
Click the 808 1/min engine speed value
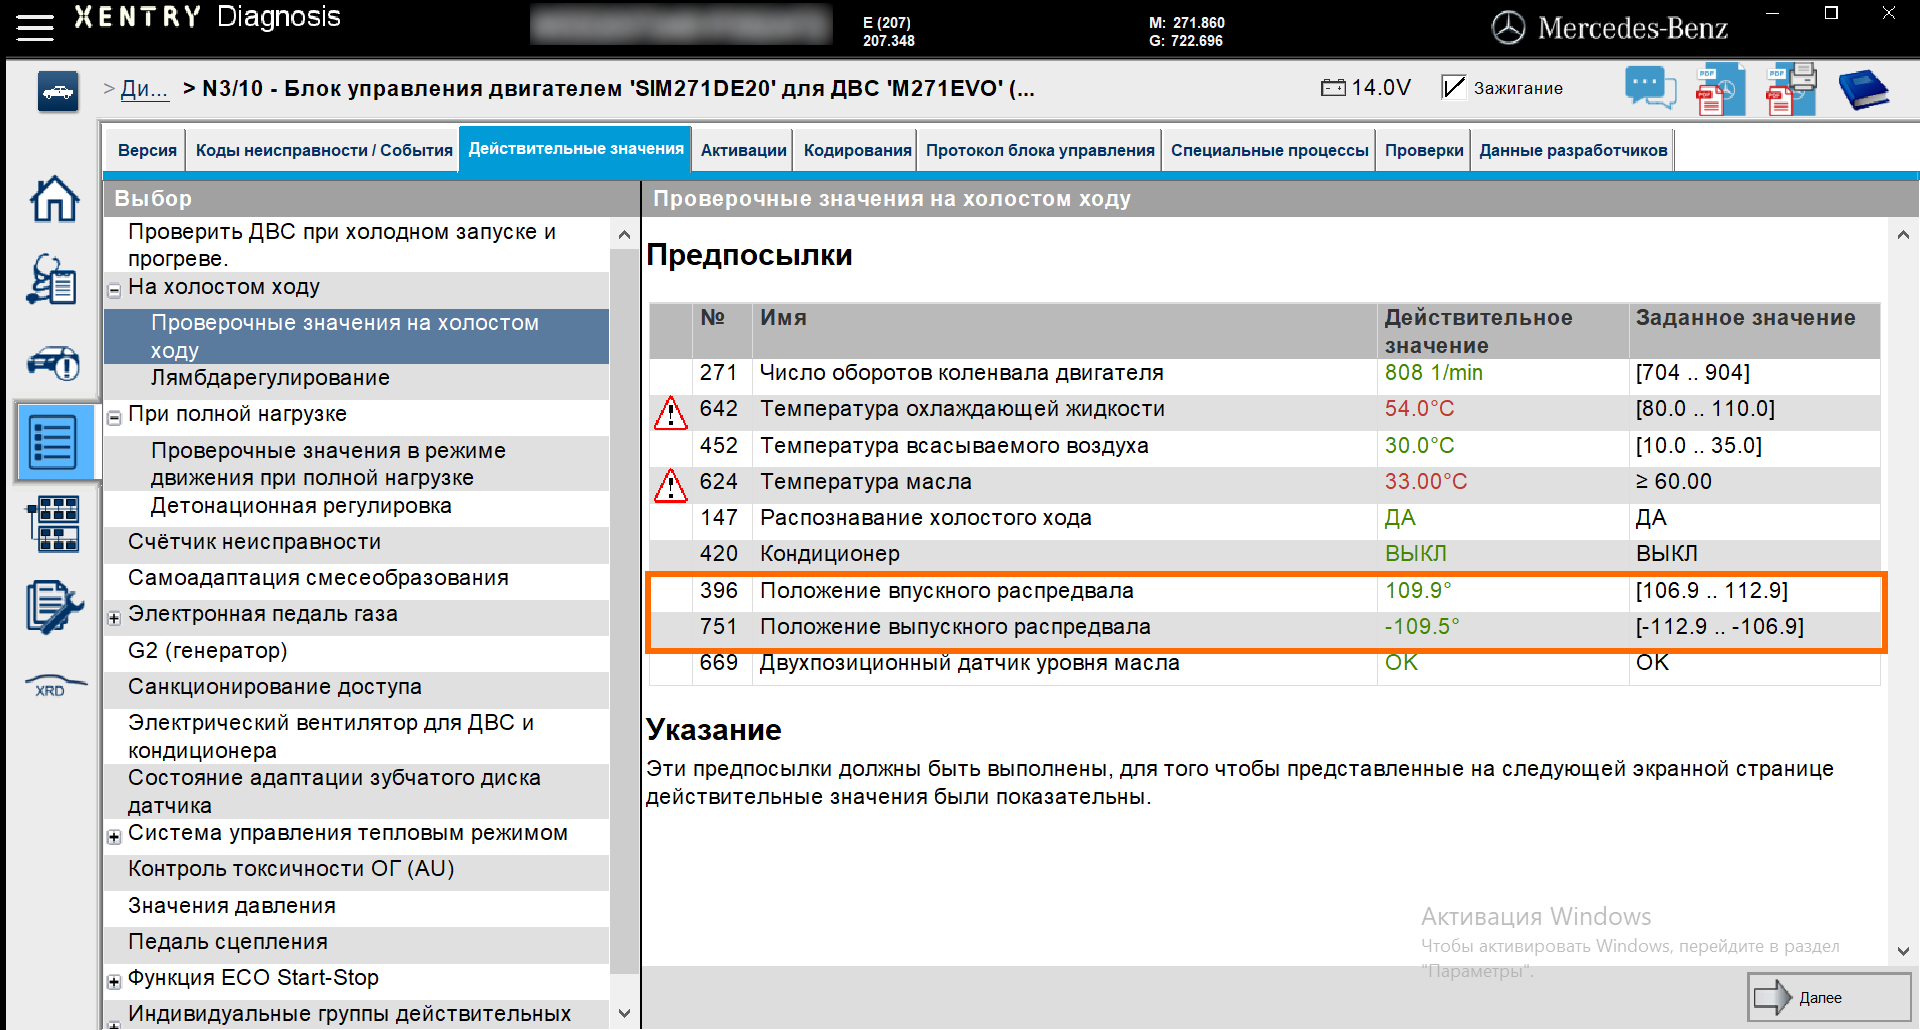pyautogui.click(x=1433, y=373)
